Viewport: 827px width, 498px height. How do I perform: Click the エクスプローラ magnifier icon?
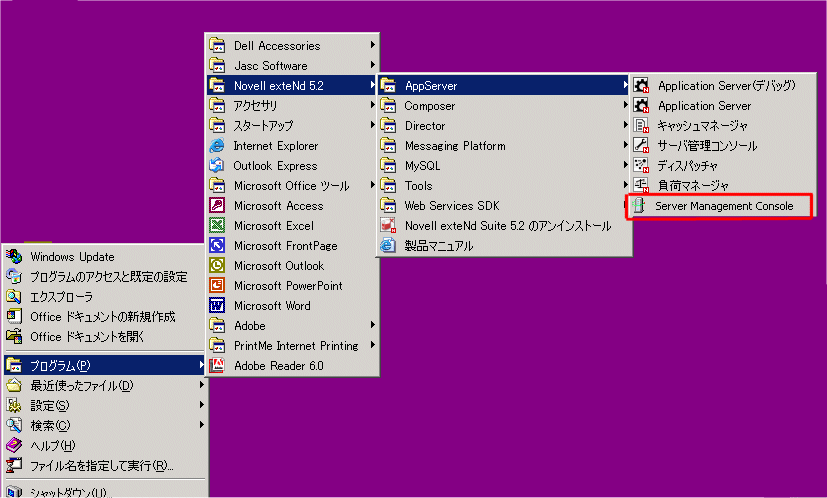click(14, 296)
